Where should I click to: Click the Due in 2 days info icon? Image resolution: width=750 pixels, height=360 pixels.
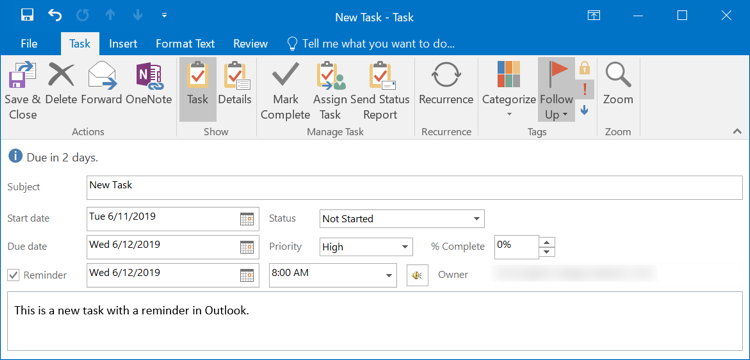(15, 156)
